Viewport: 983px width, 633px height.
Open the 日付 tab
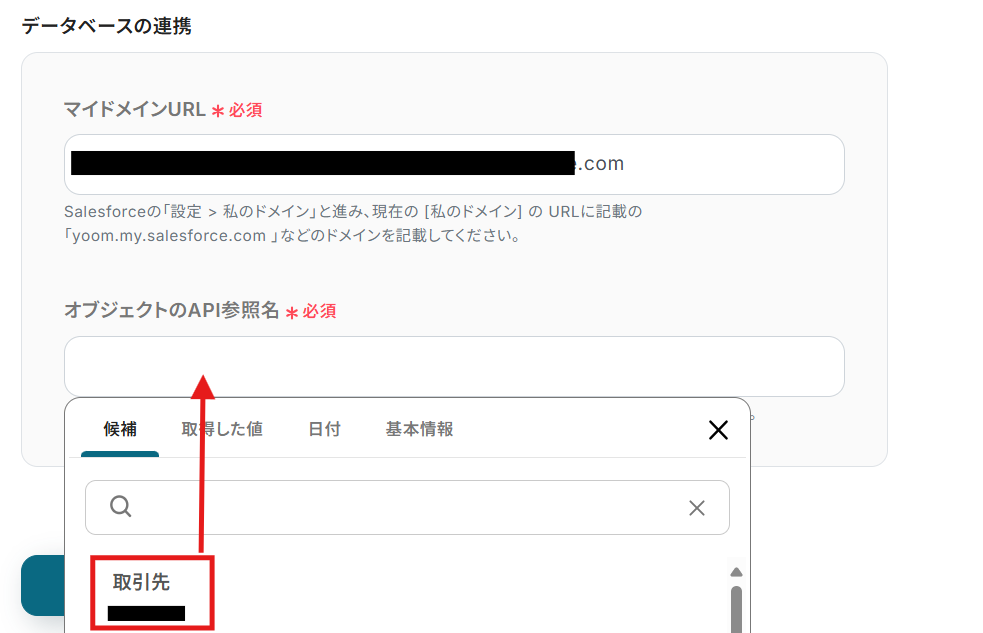(324, 429)
